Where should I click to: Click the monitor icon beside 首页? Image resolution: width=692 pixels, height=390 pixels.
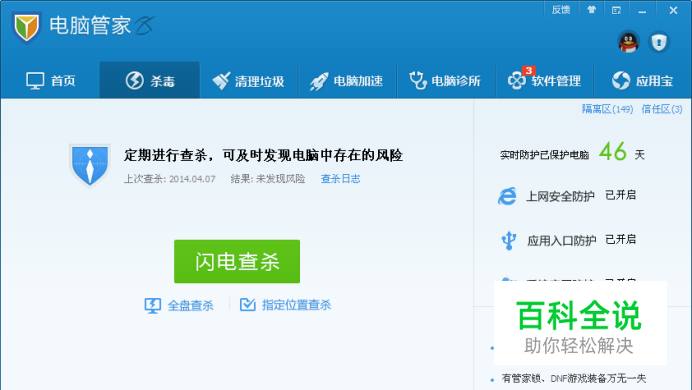click(35, 81)
